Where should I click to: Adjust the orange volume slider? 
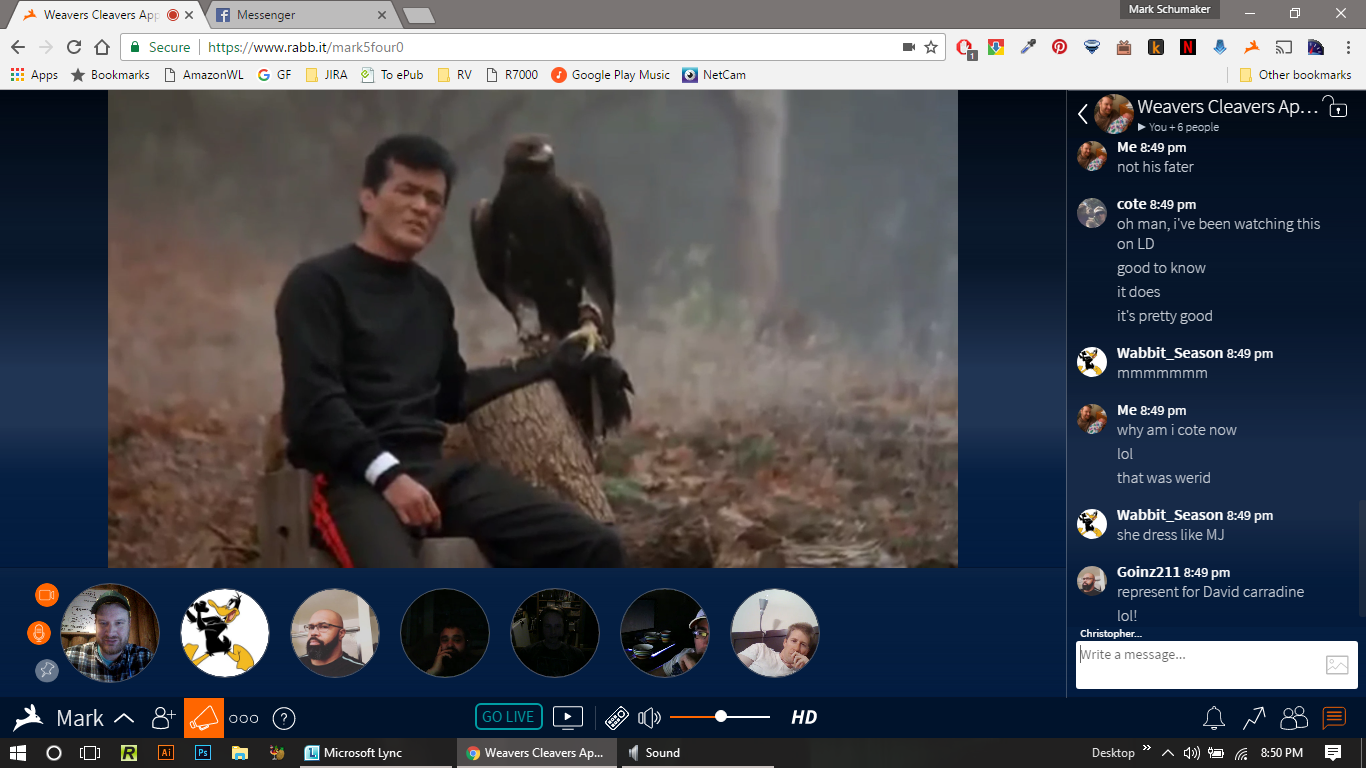coord(720,717)
